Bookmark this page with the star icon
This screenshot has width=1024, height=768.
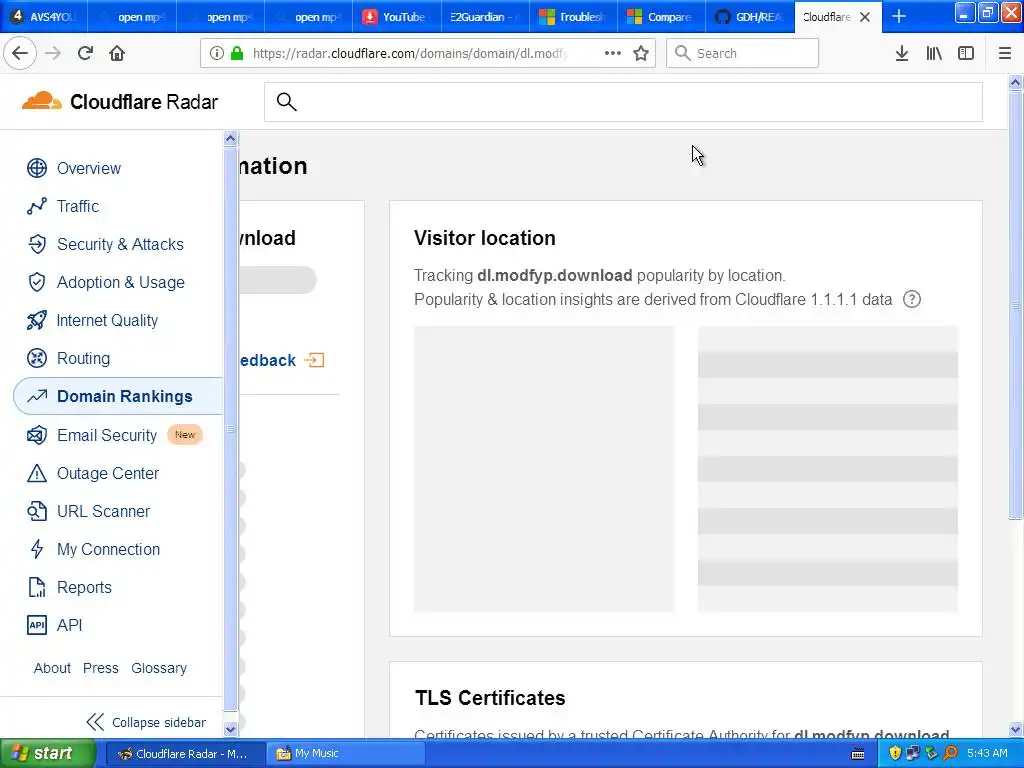pyautogui.click(x=641, y=54)
